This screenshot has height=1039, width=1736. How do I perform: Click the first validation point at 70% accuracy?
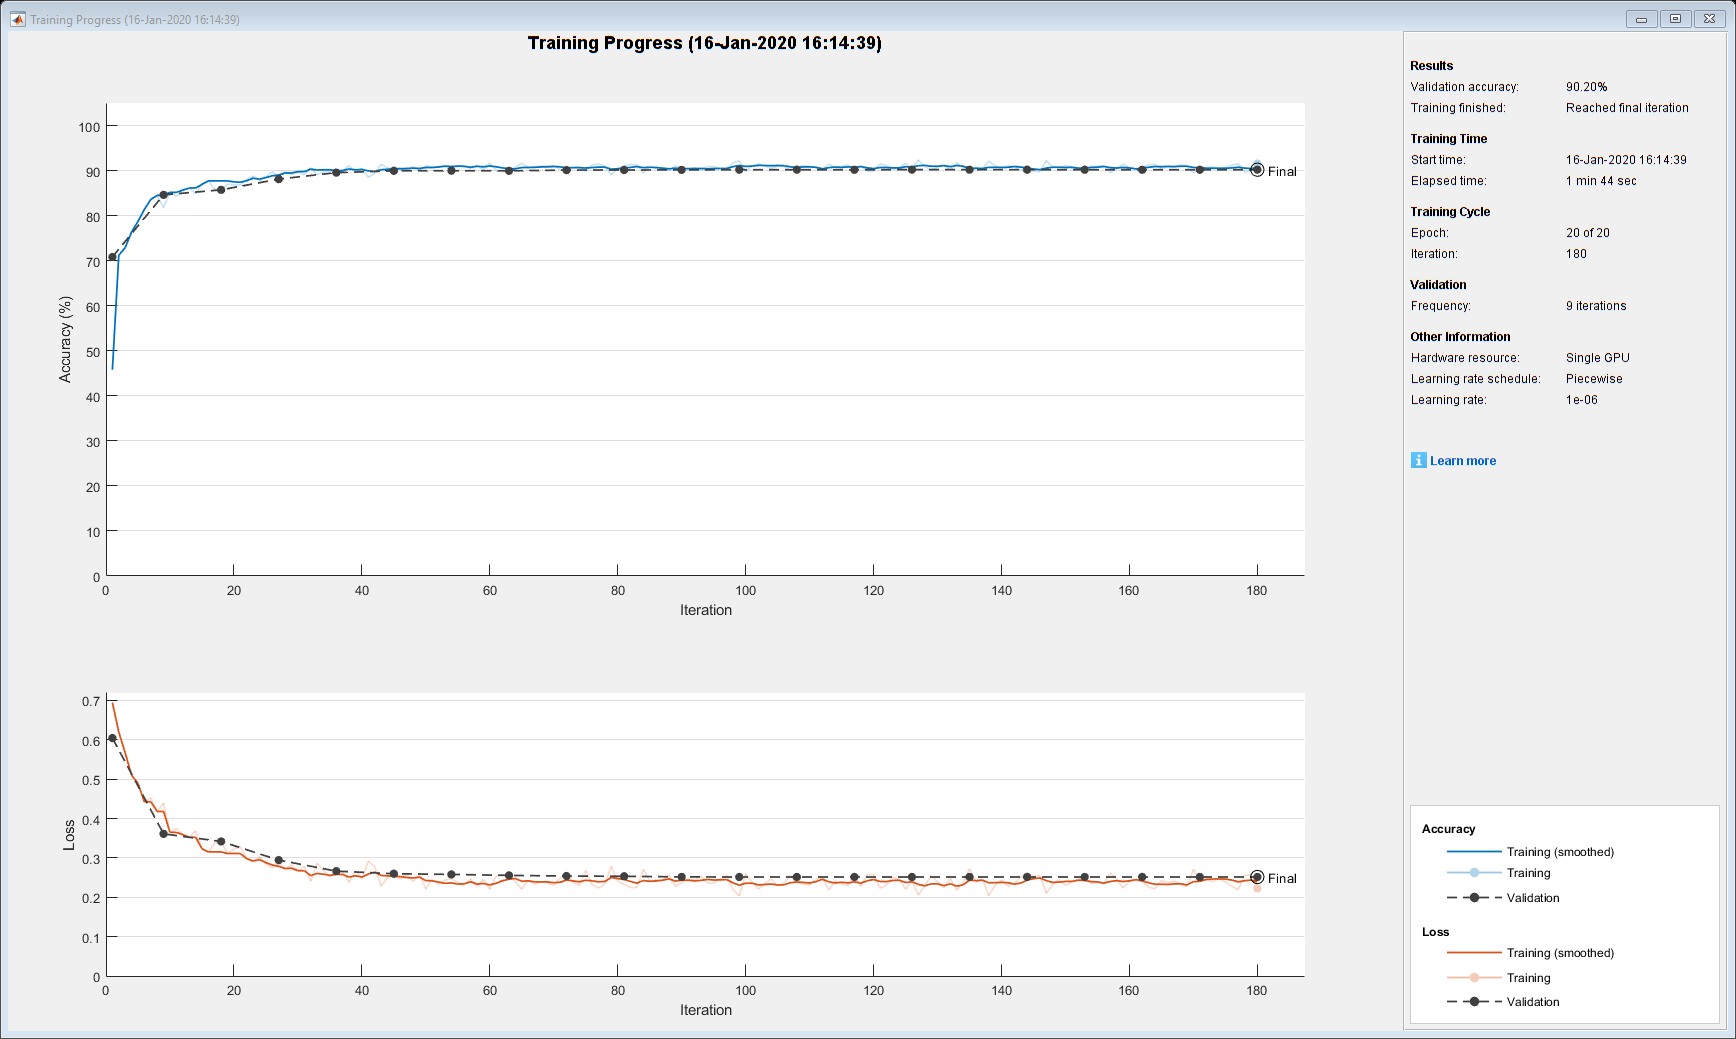coord(112,257)
